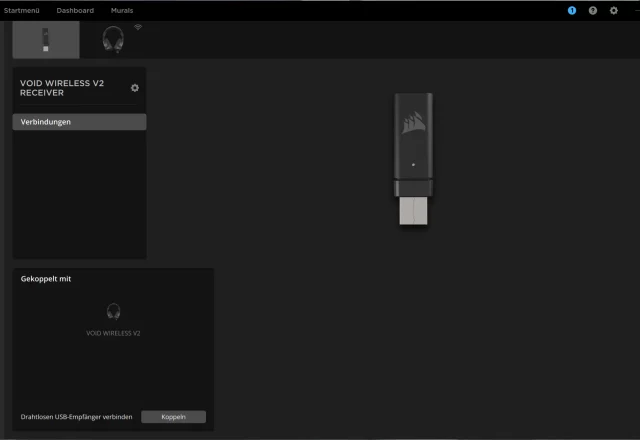Image resolution: width=640 pixels, height=440 pixels.
Task: Switch to the Dashboard view
Action: [75, 10]
